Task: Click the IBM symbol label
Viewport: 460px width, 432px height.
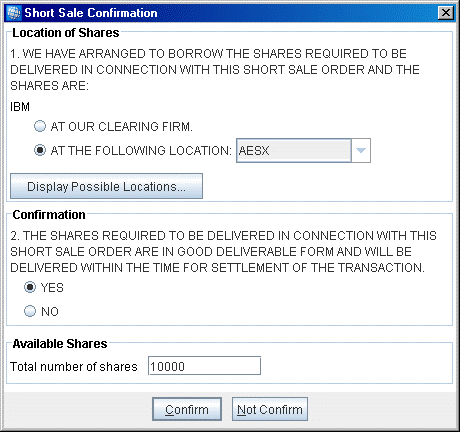Action: click(x=20, y=107)
